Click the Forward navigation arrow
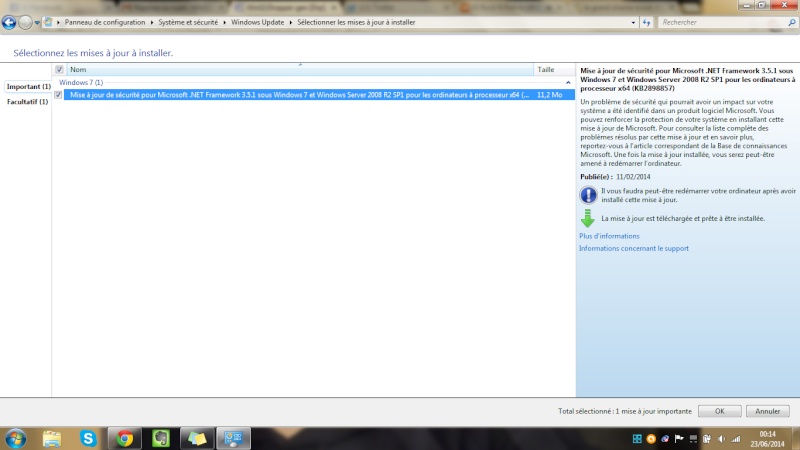Image resolution: width=800 pixels, height=450 pixels. (25, 22)
